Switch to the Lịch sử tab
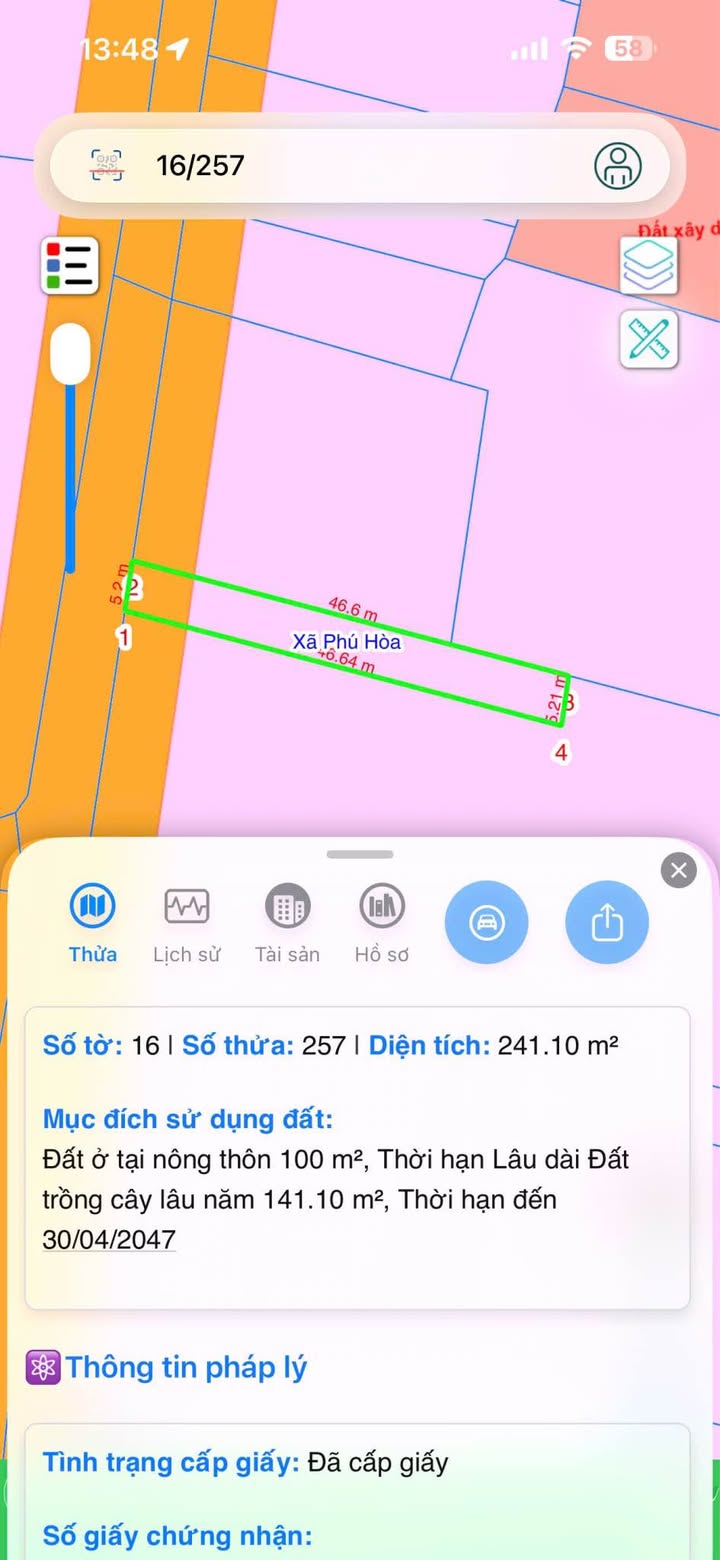This screenshot has height=1560, width=720. click(187, 924)
